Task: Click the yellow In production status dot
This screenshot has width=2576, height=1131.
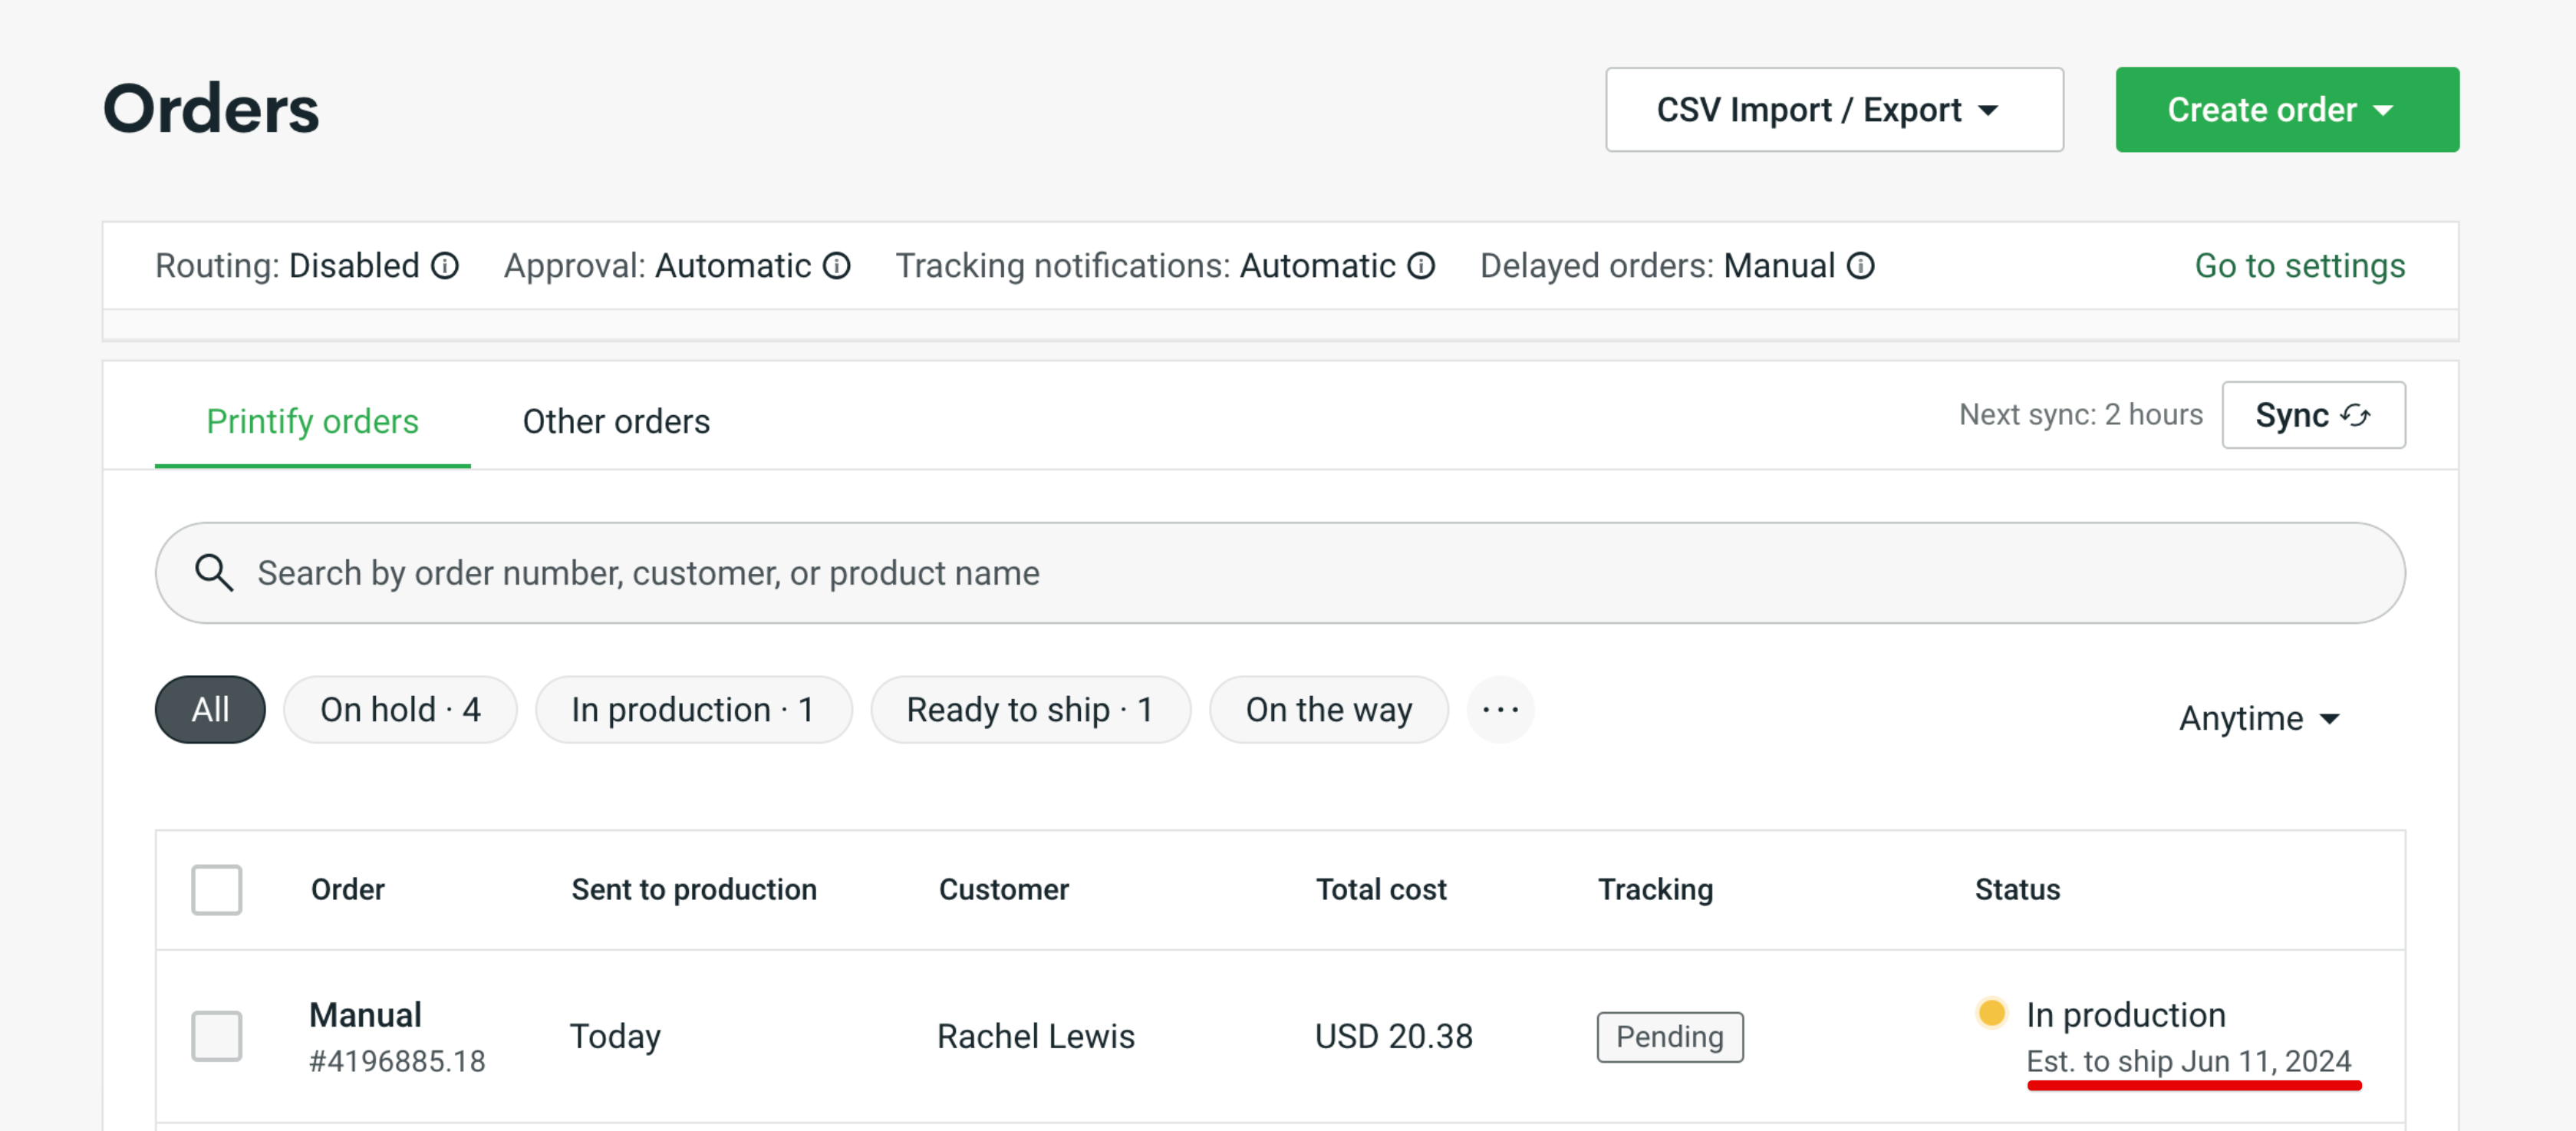Action: click(x=1992, y=1014)
